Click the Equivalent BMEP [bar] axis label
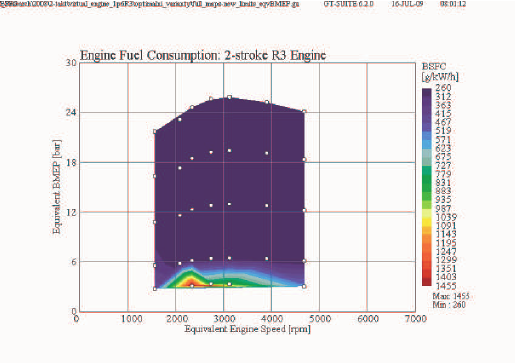 (57, 187)
